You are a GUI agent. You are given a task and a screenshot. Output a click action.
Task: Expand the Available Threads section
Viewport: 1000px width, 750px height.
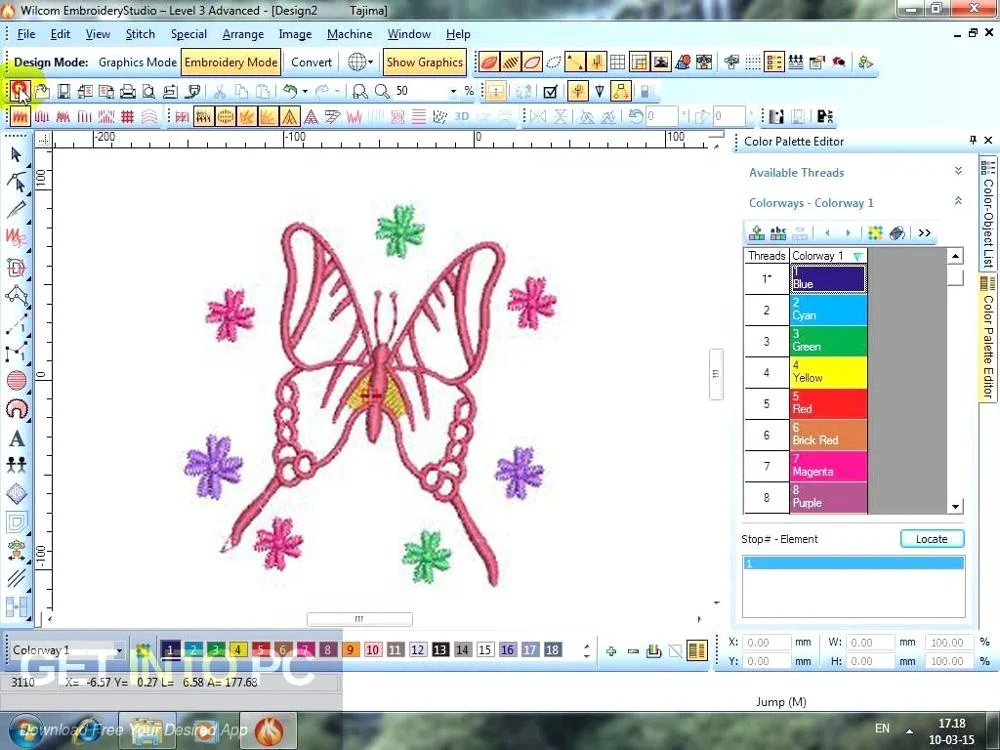click(957, 172)
